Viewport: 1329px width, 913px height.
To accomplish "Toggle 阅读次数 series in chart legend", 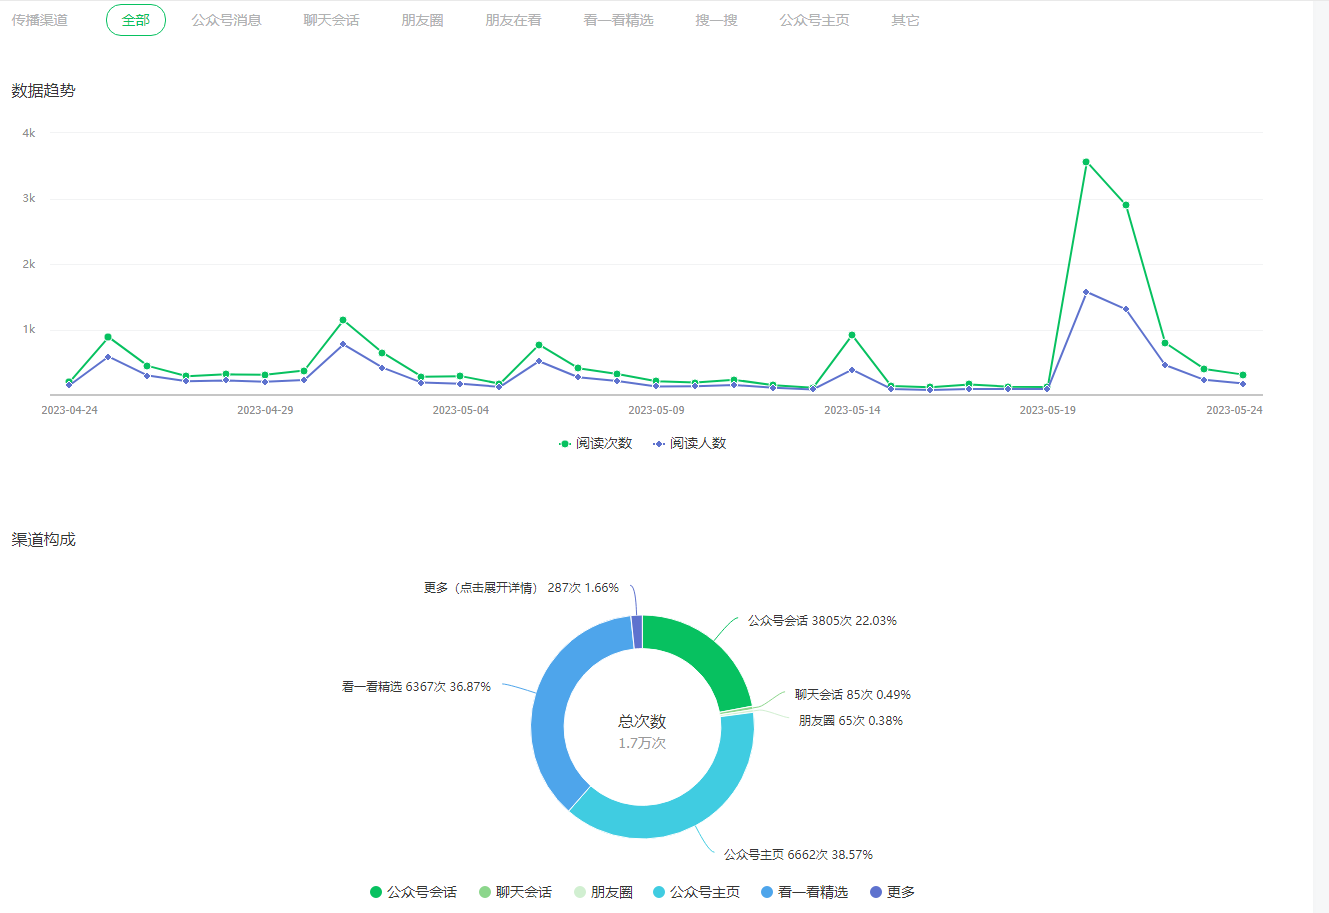I will coord(596,443).
